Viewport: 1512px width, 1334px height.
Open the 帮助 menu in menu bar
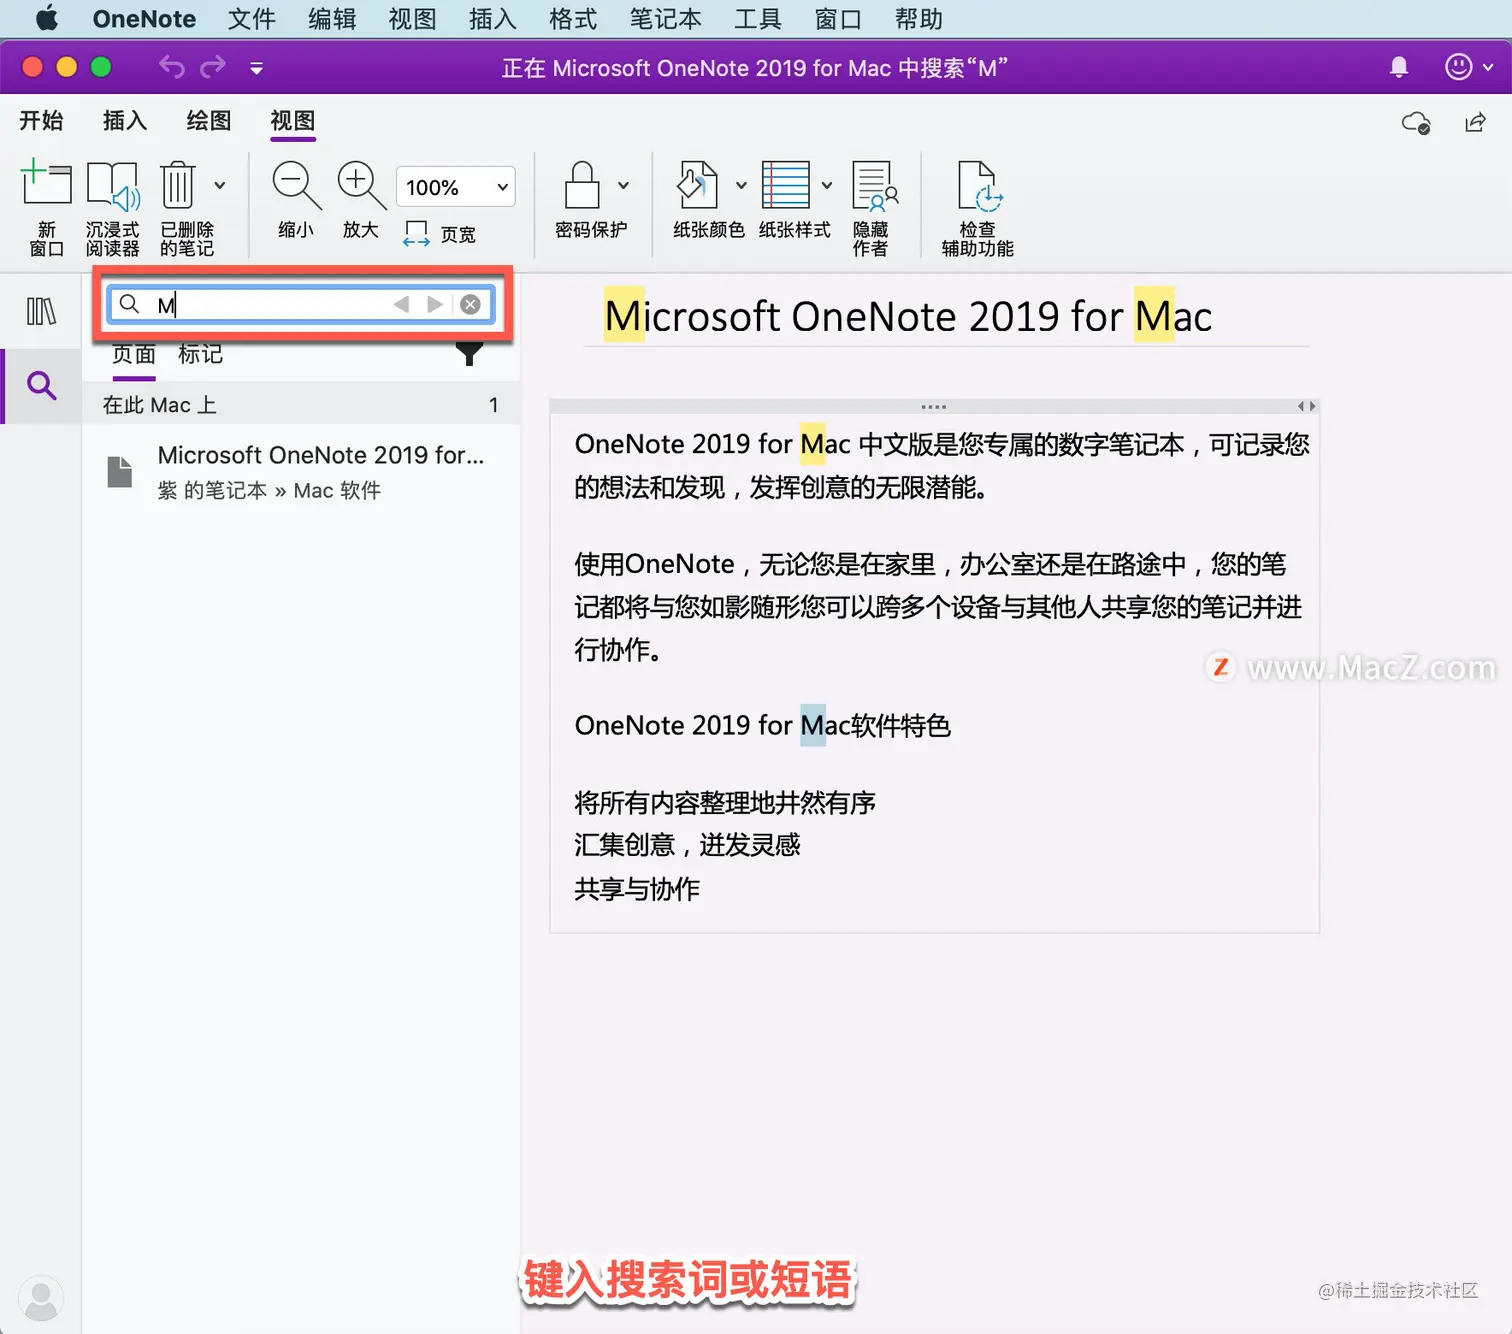tap(919, 18)
